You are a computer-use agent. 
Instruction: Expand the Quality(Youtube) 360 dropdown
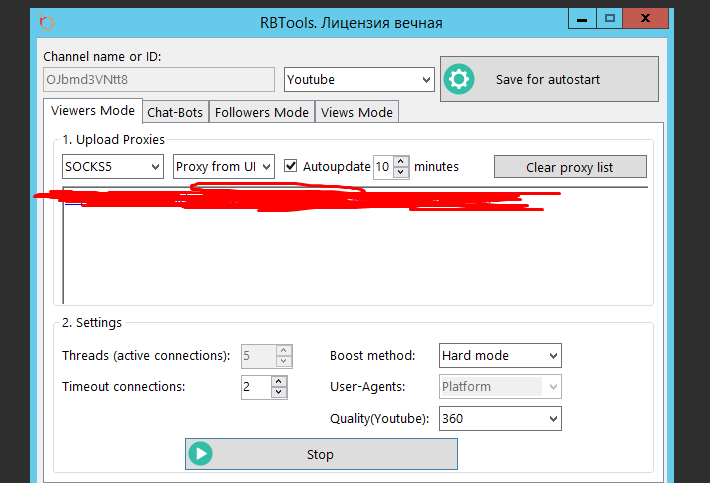click(500, 418)
